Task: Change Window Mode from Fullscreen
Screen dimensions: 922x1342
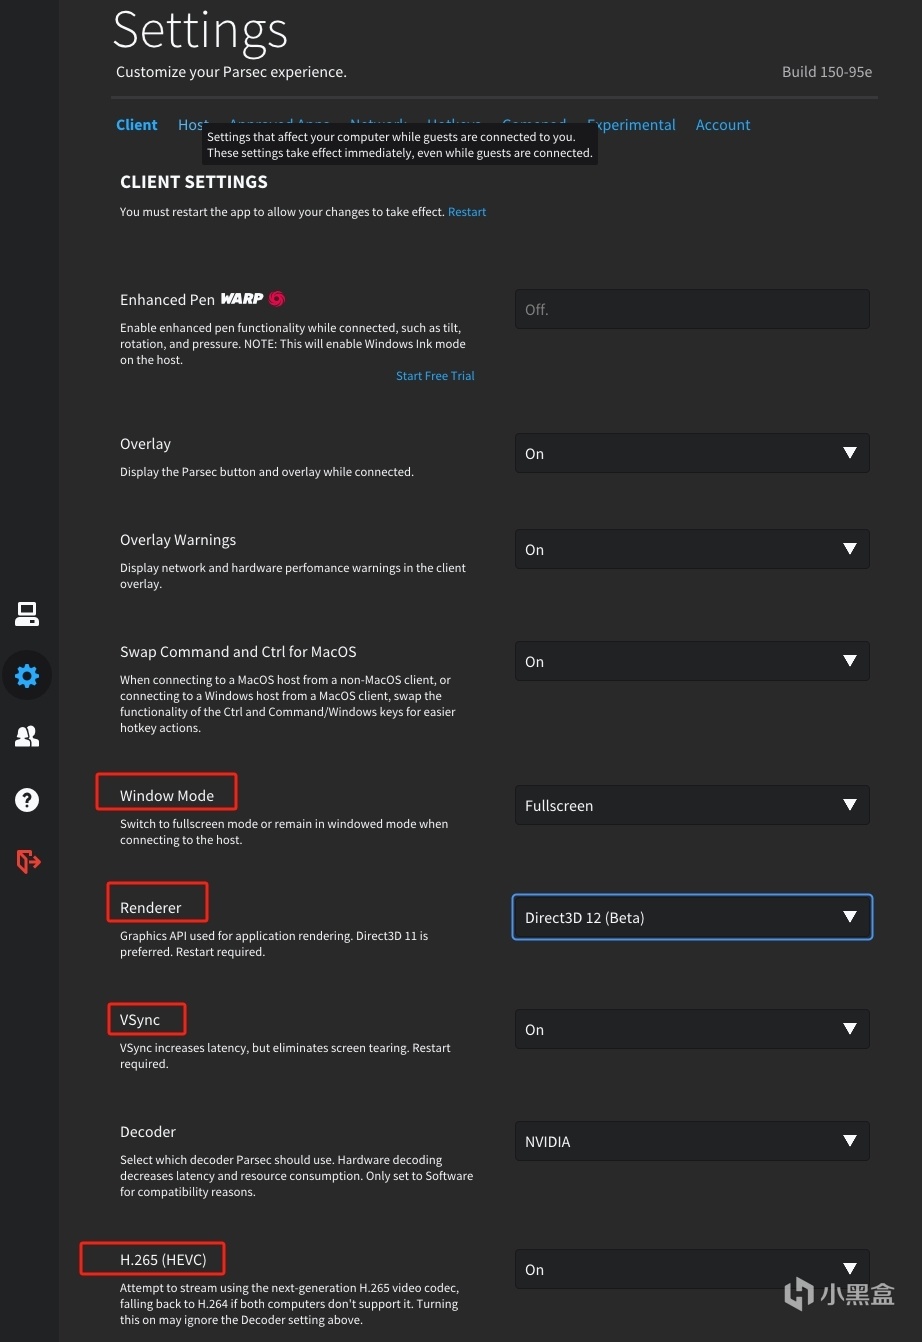Action: click(x=691, y=805)
